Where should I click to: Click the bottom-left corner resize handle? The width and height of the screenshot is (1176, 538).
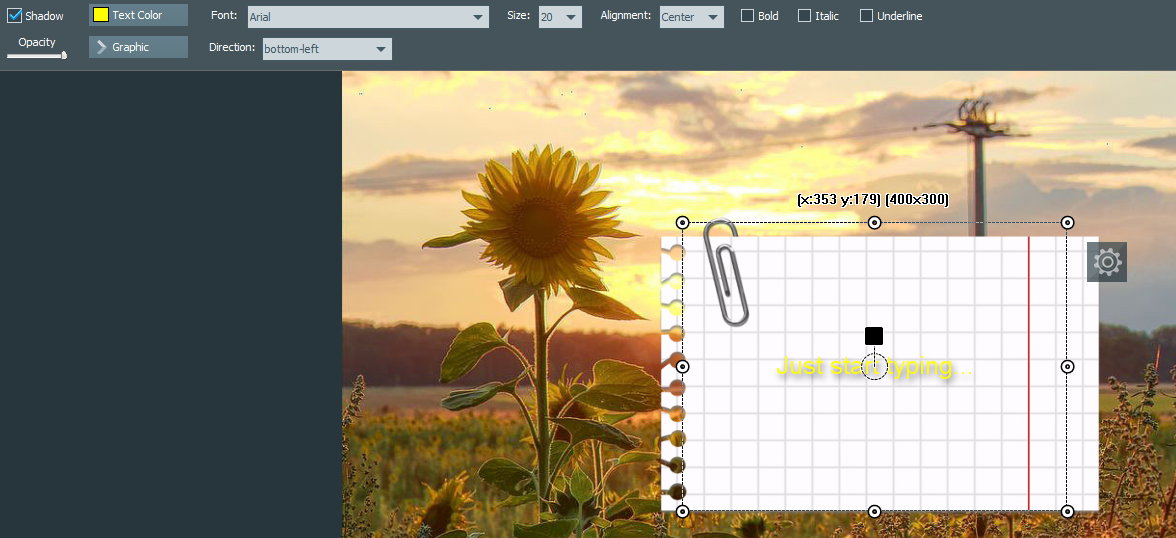683,511
